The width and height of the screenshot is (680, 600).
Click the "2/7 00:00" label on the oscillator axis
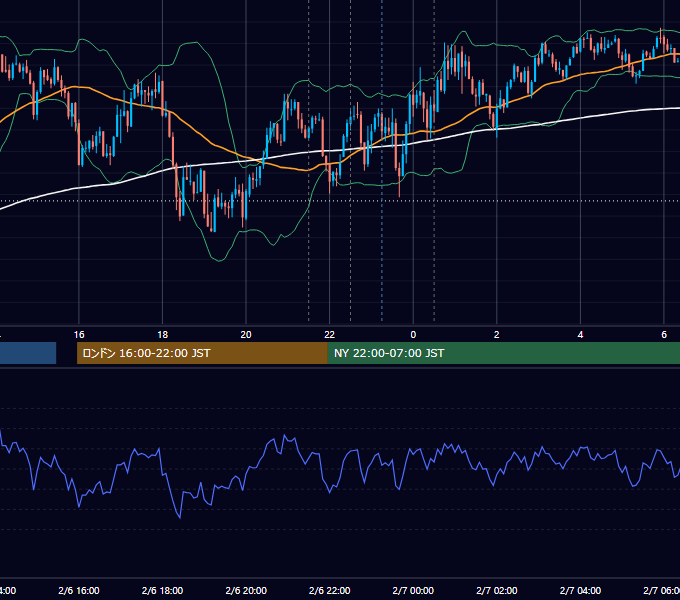[413, 590]
